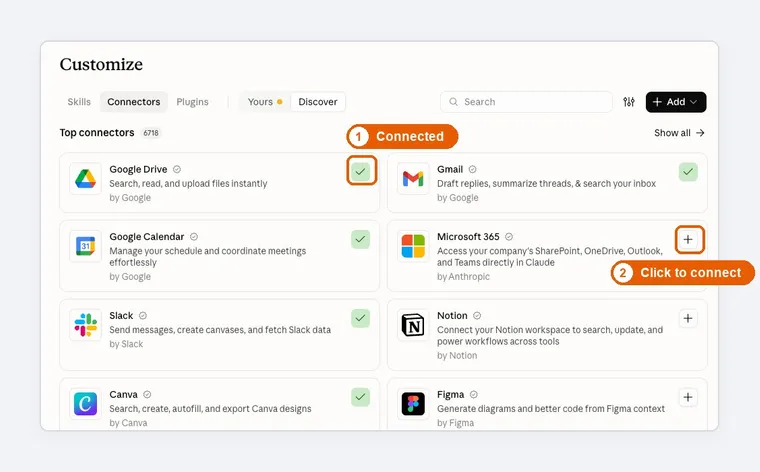Toggle the Gmail connected checkmark

click(x=688, y=172)
